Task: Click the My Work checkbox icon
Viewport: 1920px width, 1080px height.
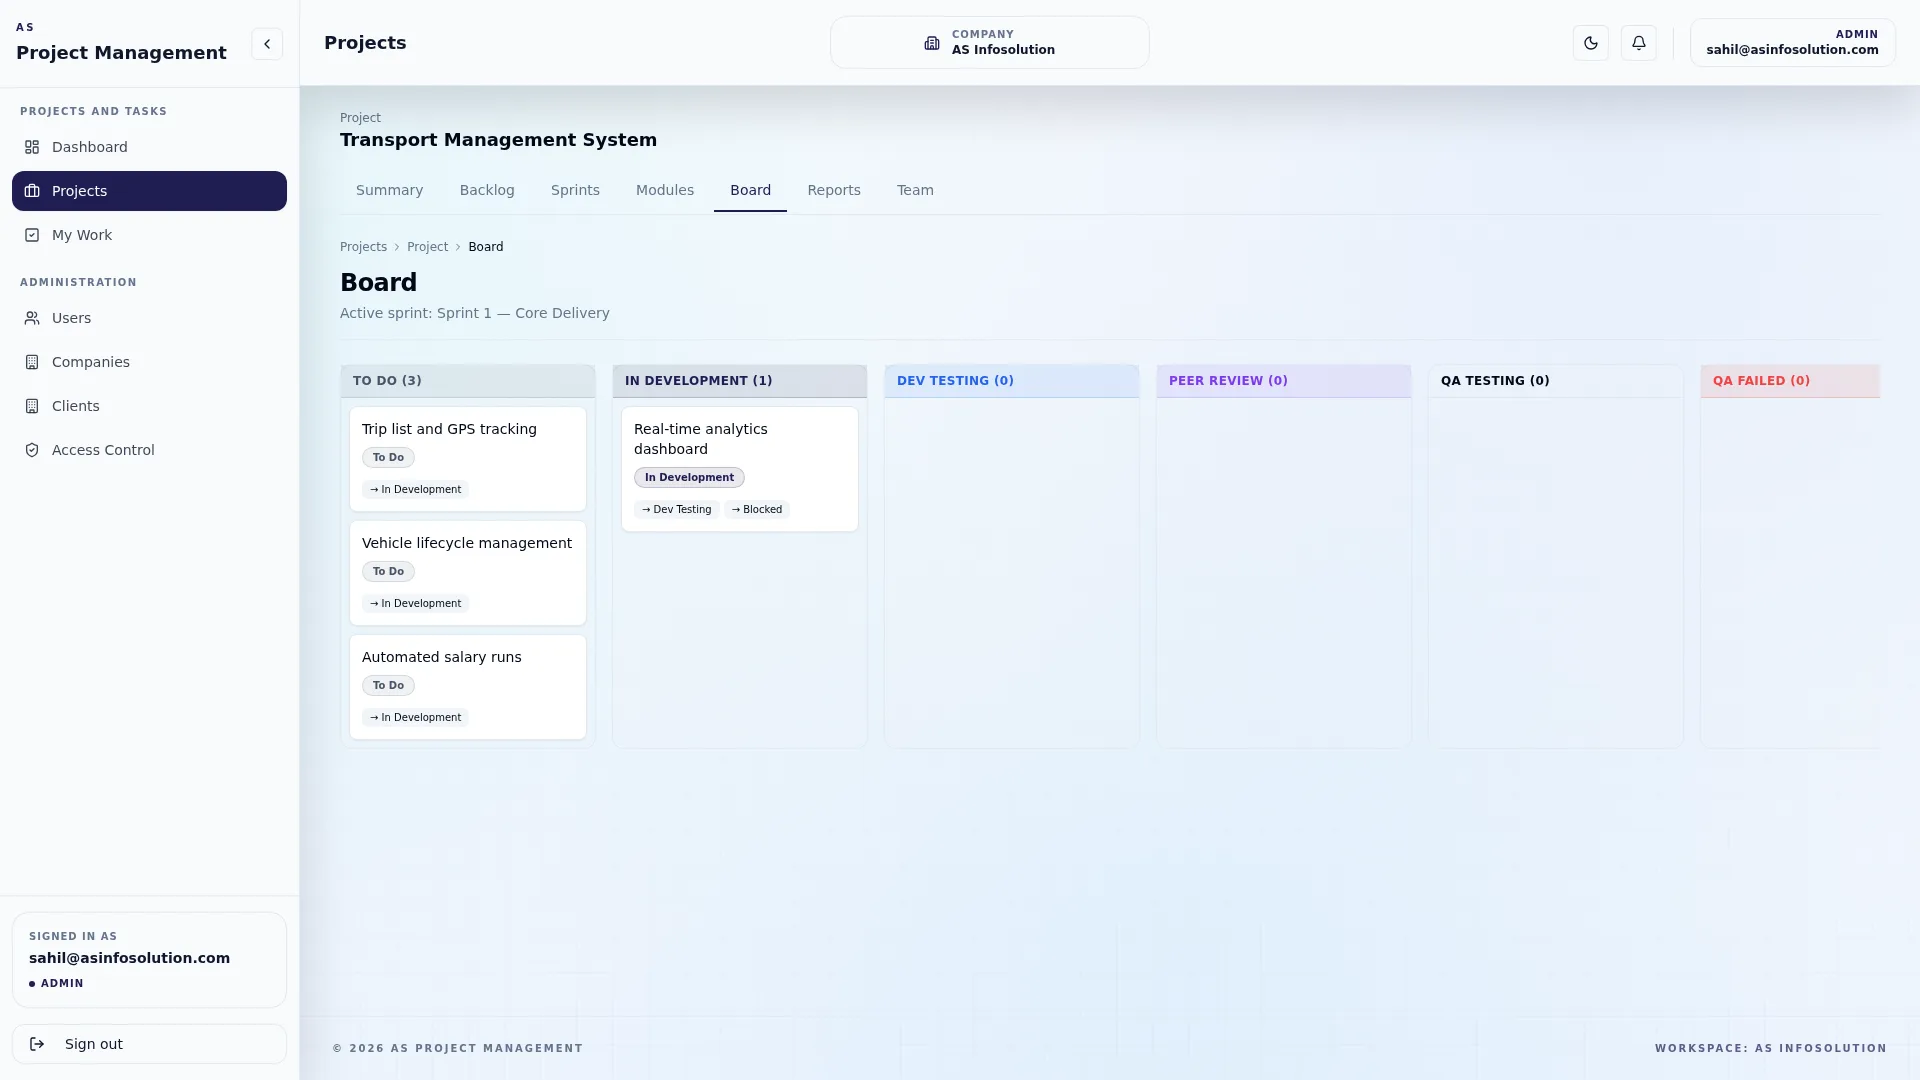Action: 32,235
